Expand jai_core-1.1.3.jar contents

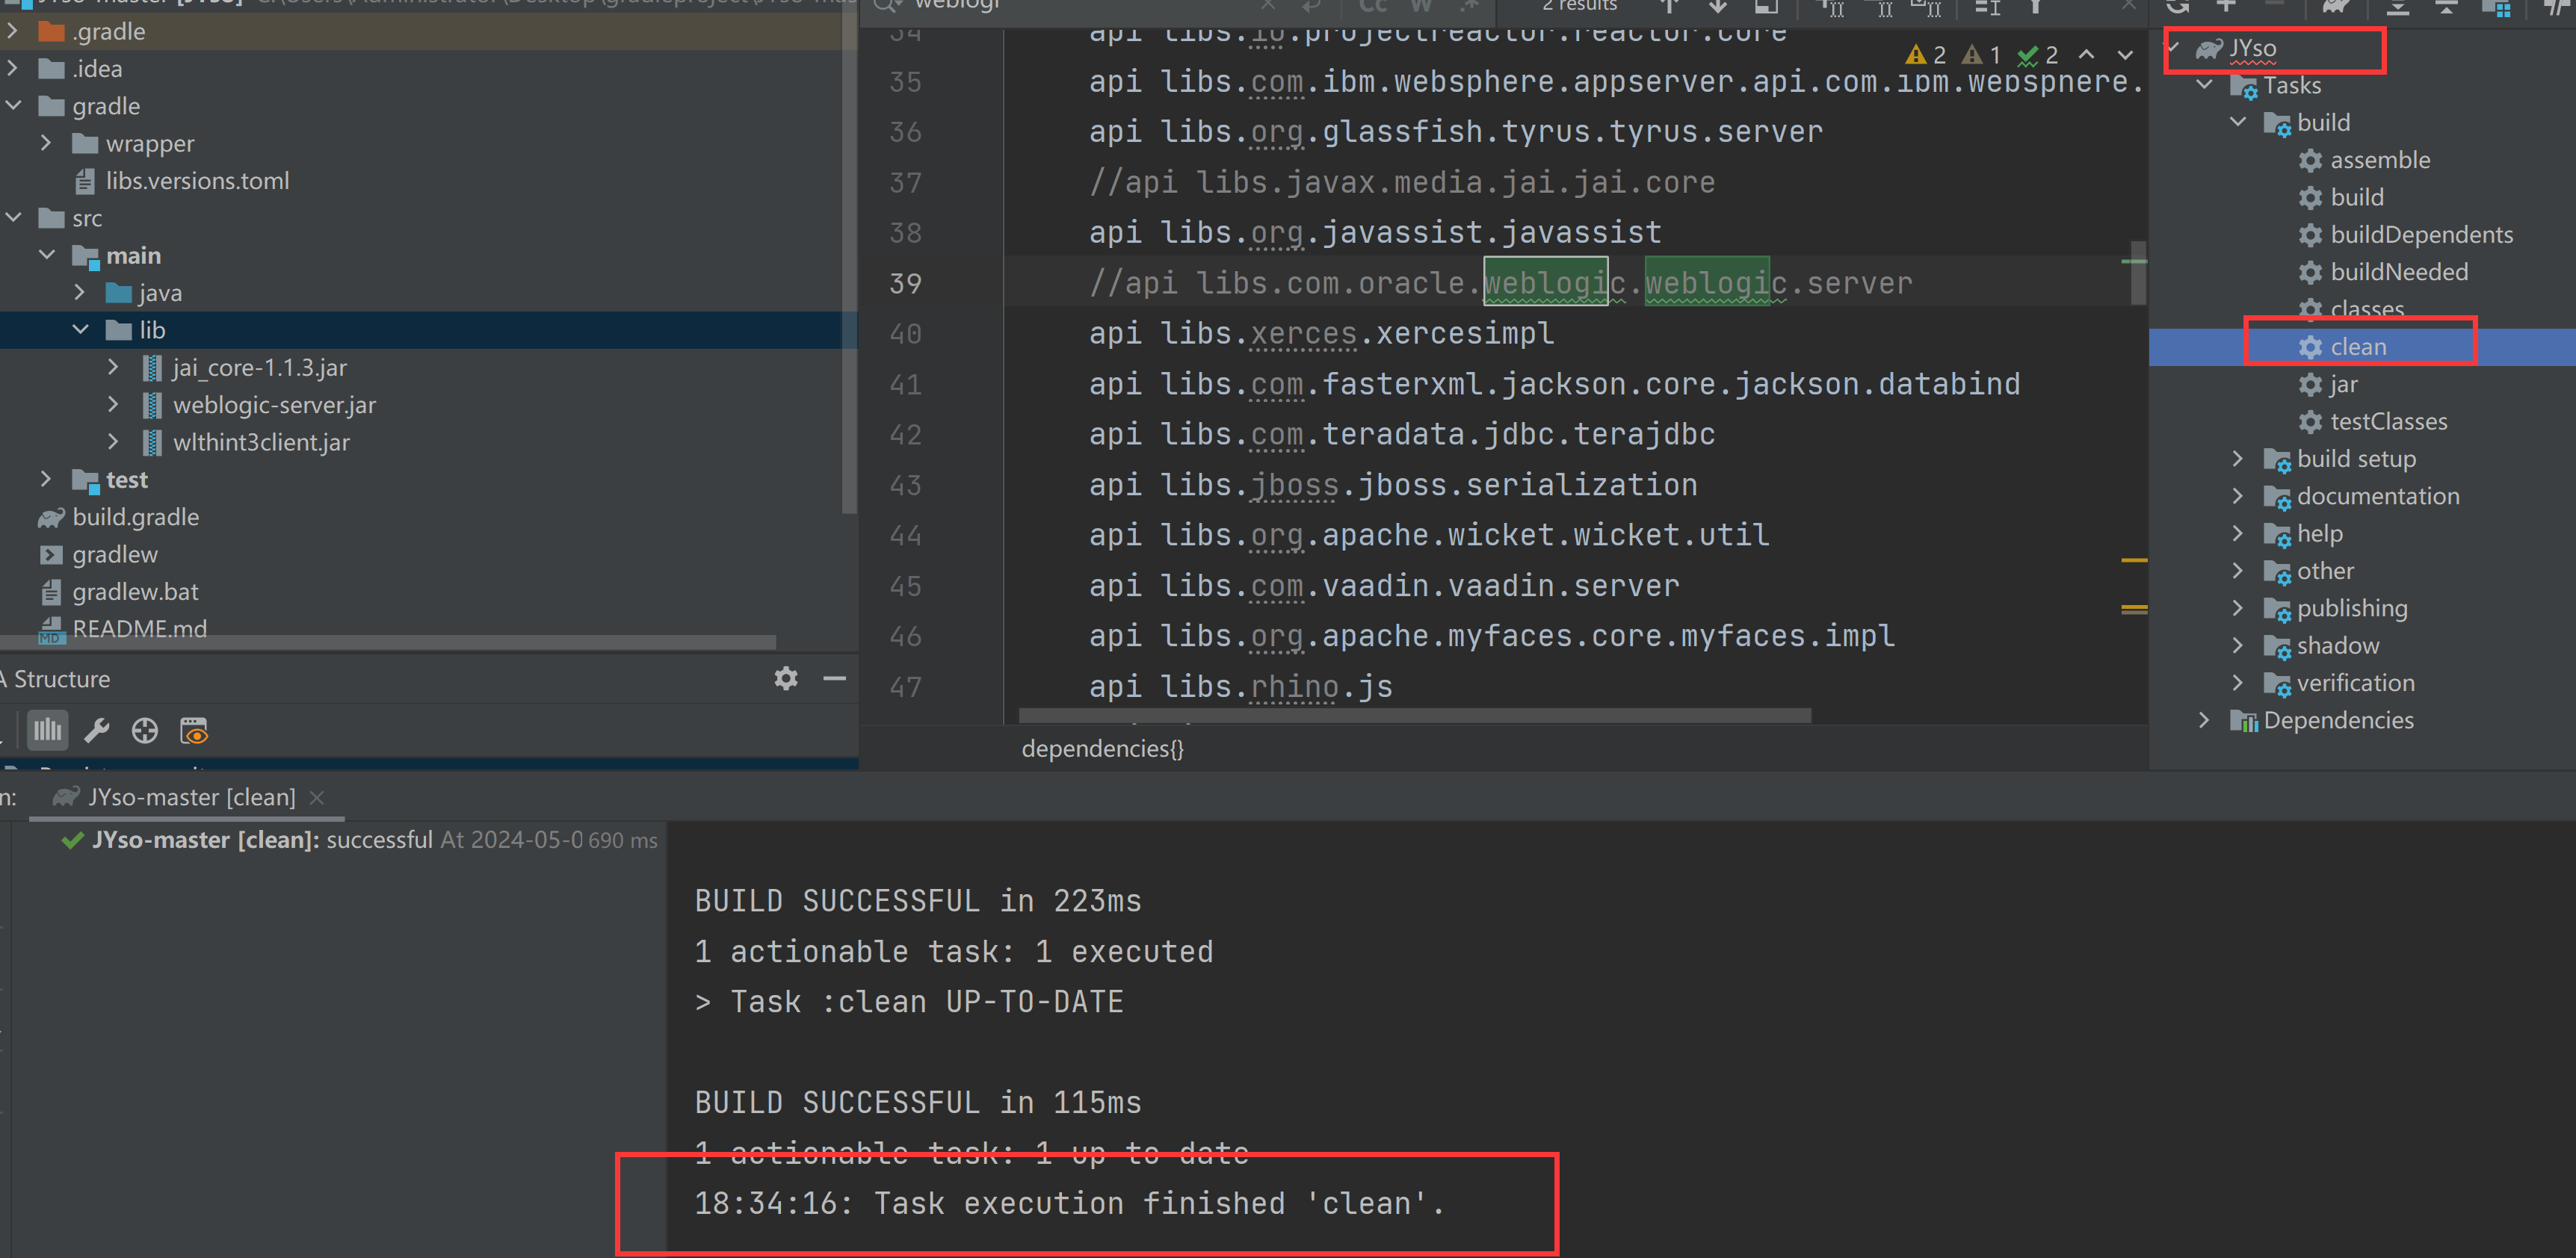click(x=114, y=368)
